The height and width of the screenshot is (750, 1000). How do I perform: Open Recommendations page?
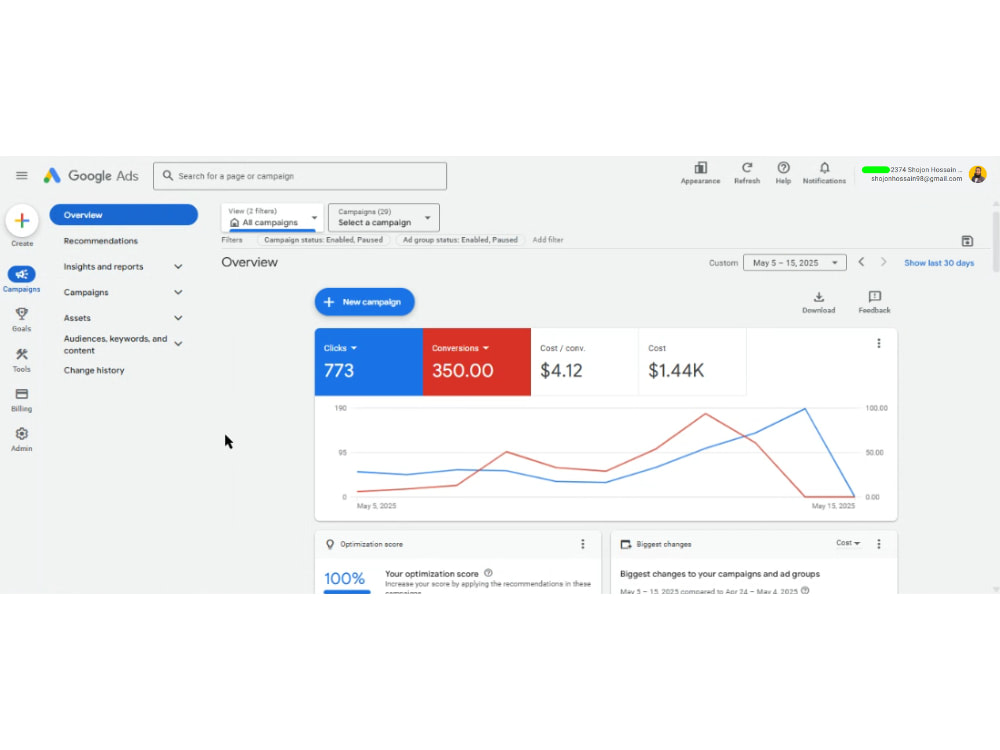[101, 241]
